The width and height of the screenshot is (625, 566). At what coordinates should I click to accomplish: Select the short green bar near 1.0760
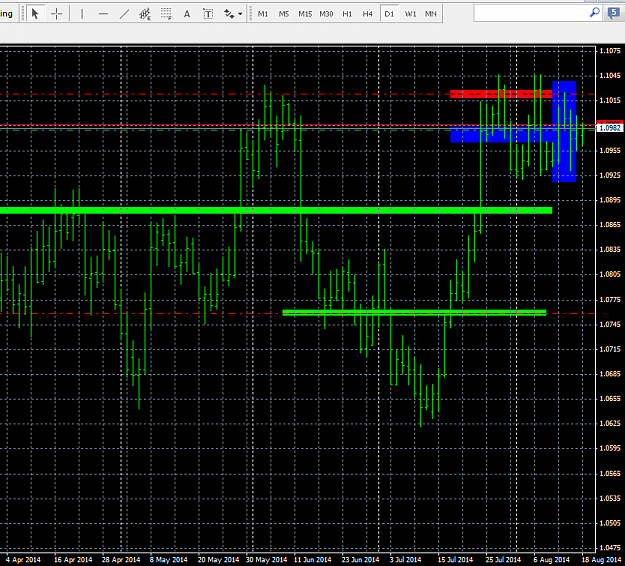(x=414, y=312)
